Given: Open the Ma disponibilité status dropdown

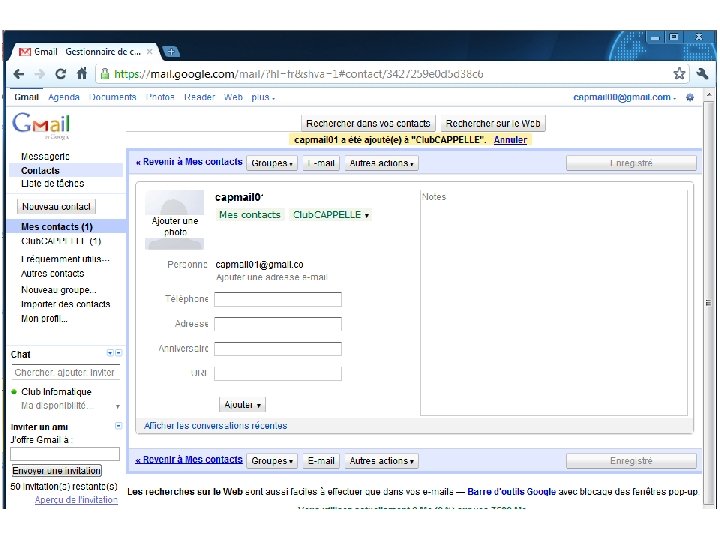Looking at the screenshot, I should pos(118,406).
